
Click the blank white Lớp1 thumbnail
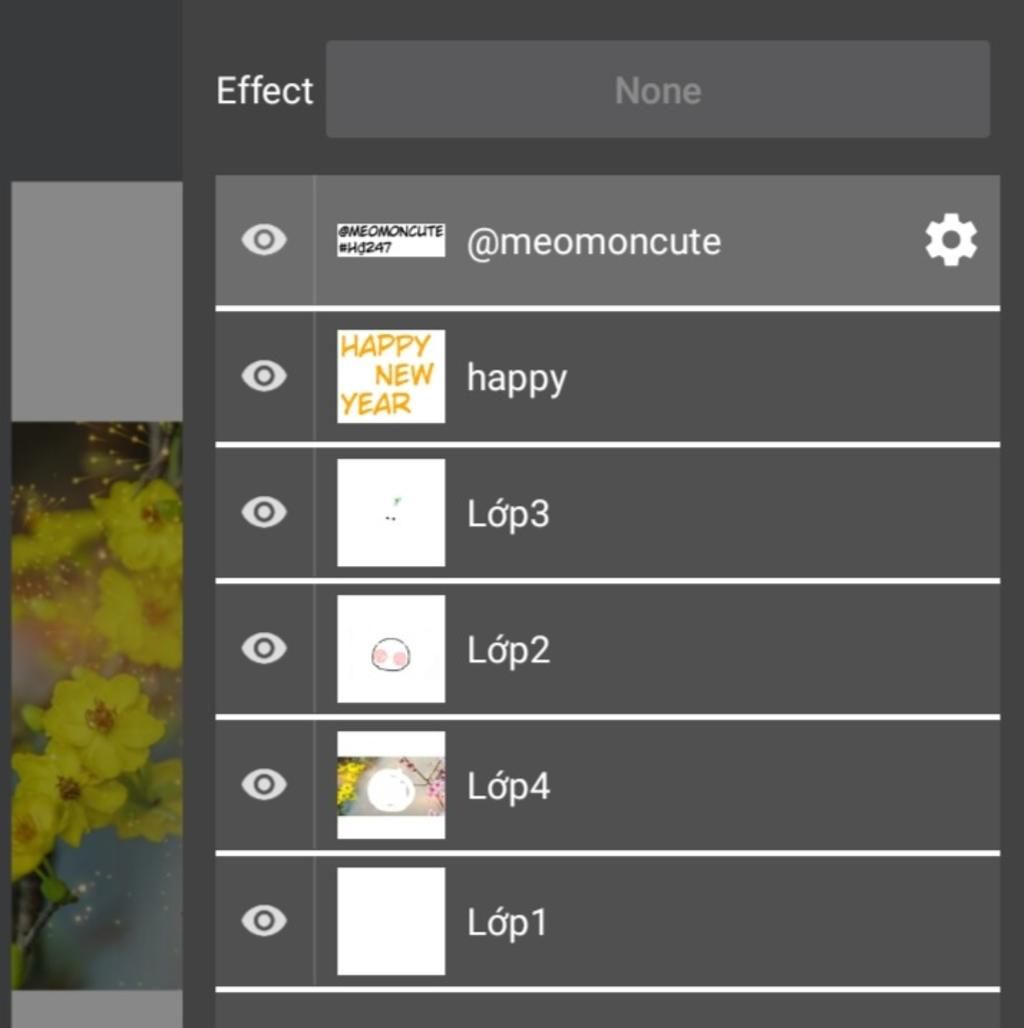point(391,921)
